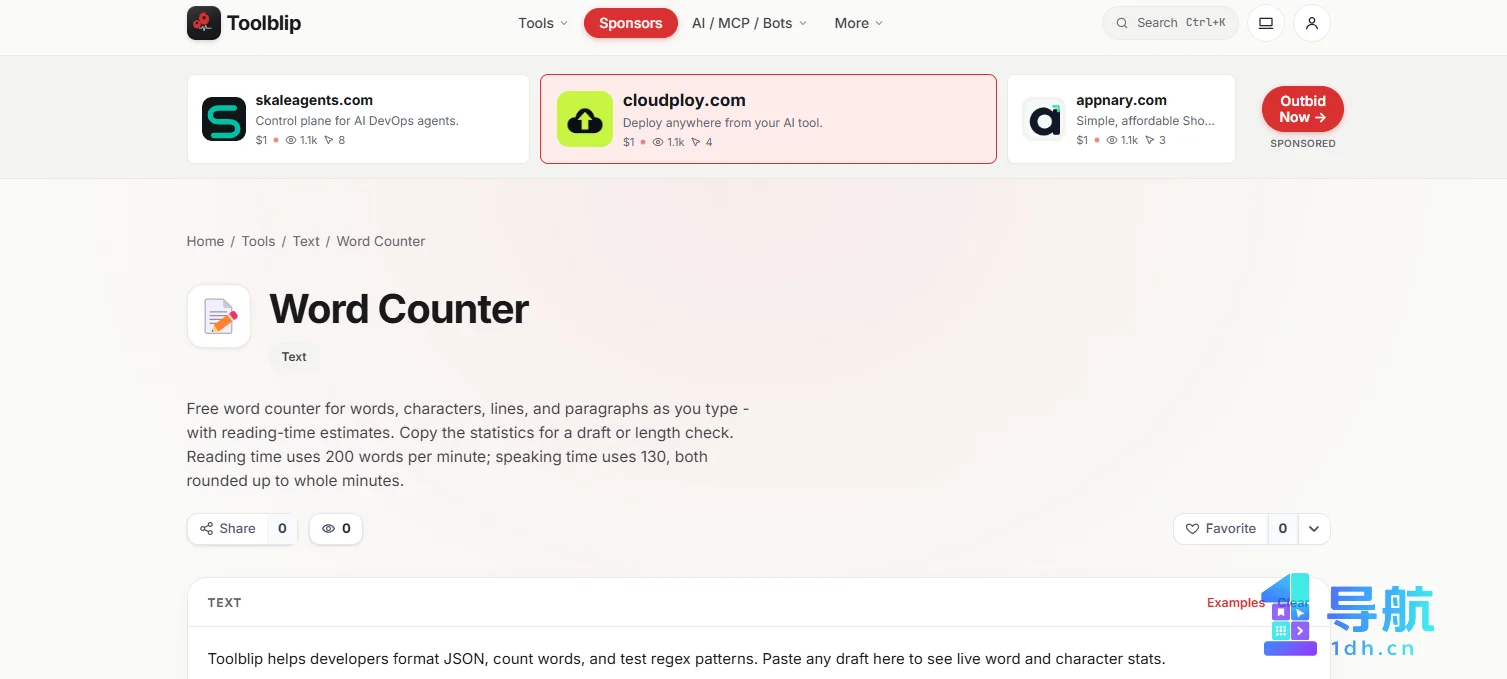Click the Word Counter notepad icon
1507x679 pixels.
[219, 316]
